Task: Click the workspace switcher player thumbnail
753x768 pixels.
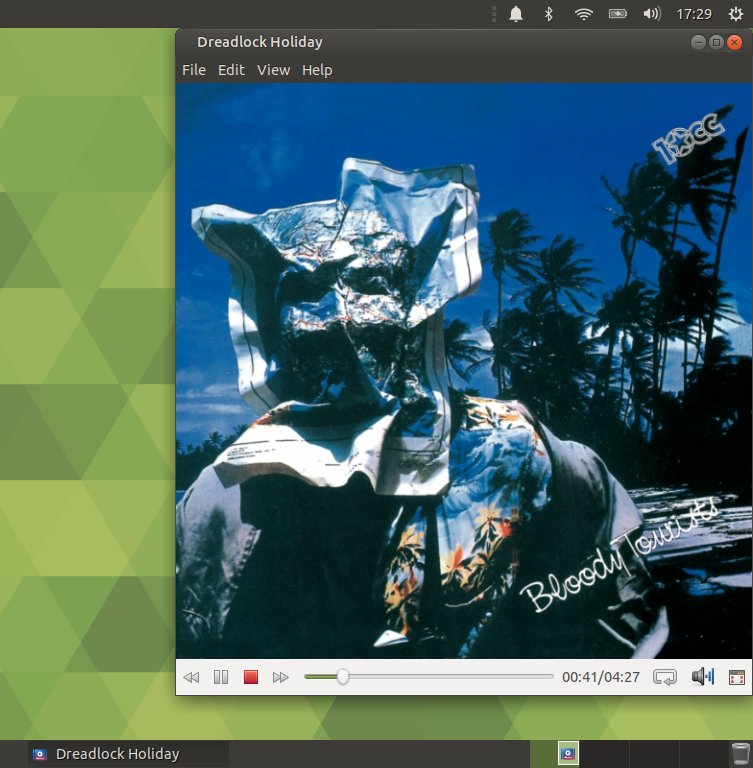Action: click(568, 753)
